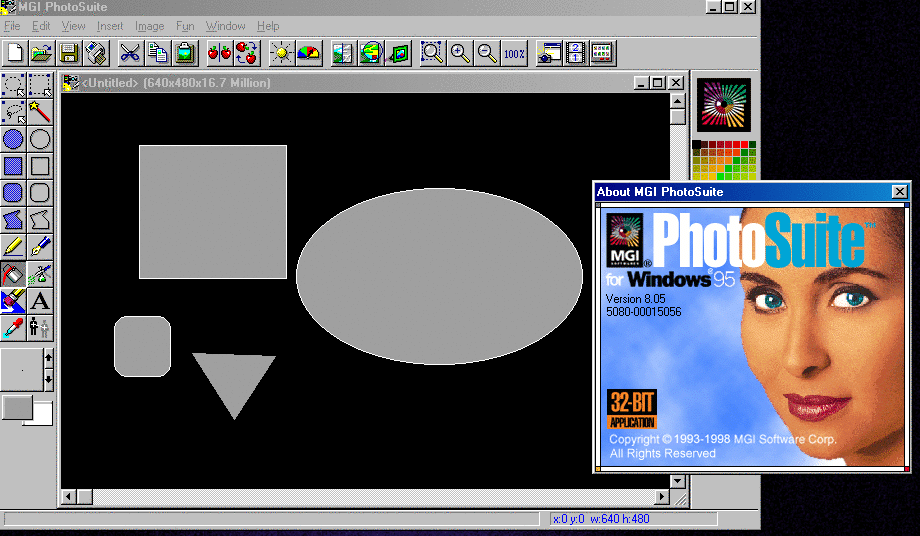The height and width of the screenshot is (536, 920).
Task: Click the foreground gray color box
Action: pyautogui.click(x=16, y=406)
